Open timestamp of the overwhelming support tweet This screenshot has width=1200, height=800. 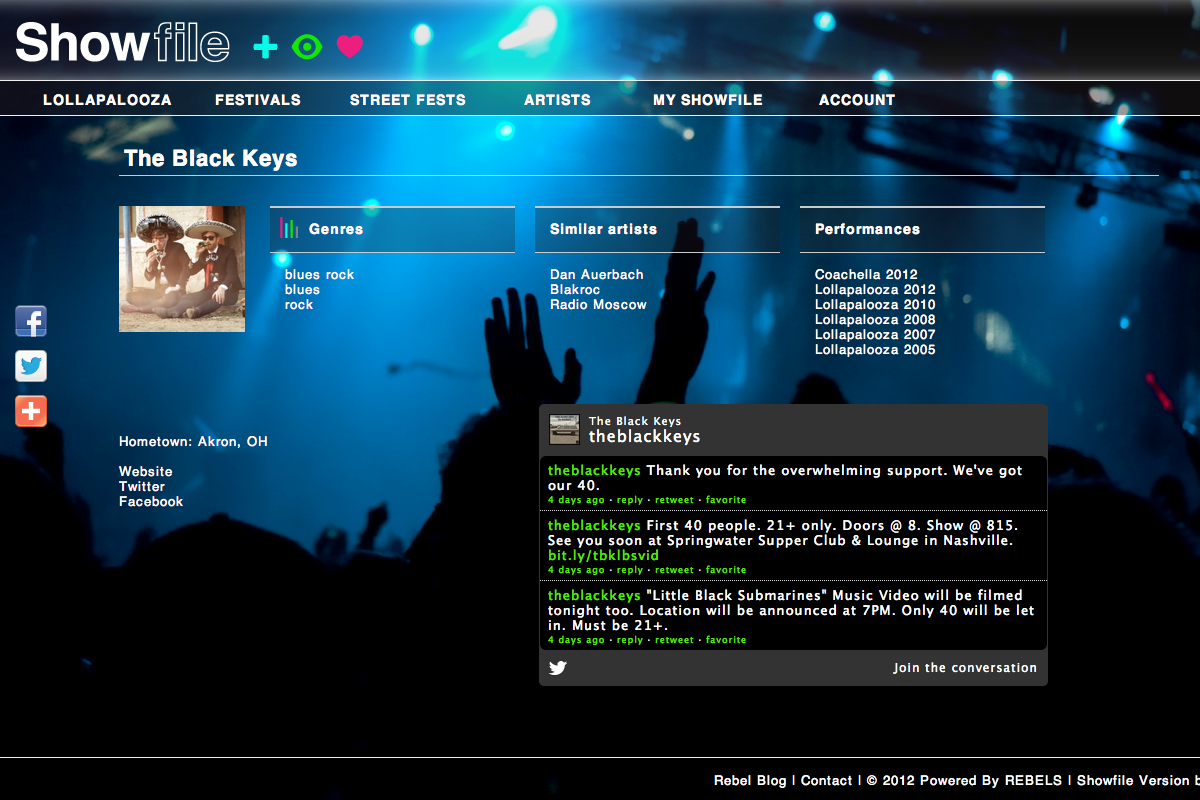pos(576,500)
